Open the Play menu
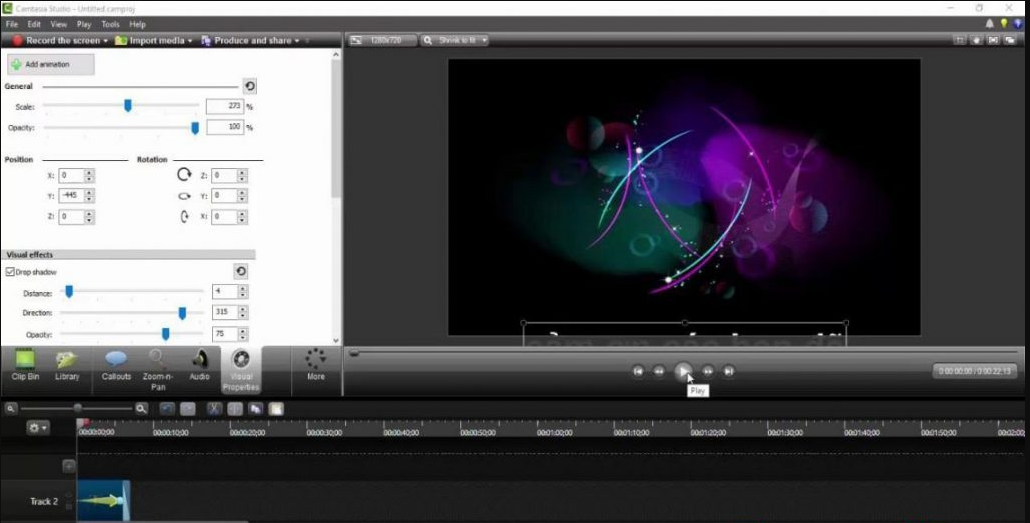 (x=84, y=24)
